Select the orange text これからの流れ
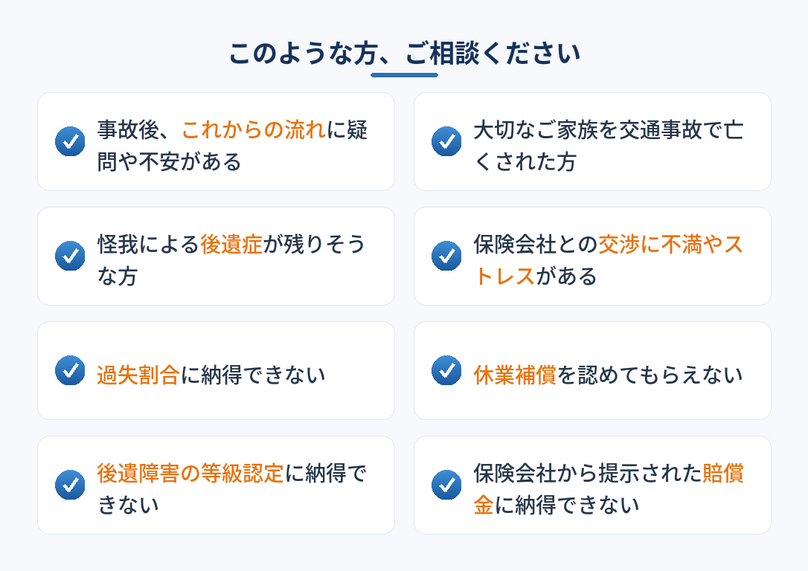 pos(254,130)
